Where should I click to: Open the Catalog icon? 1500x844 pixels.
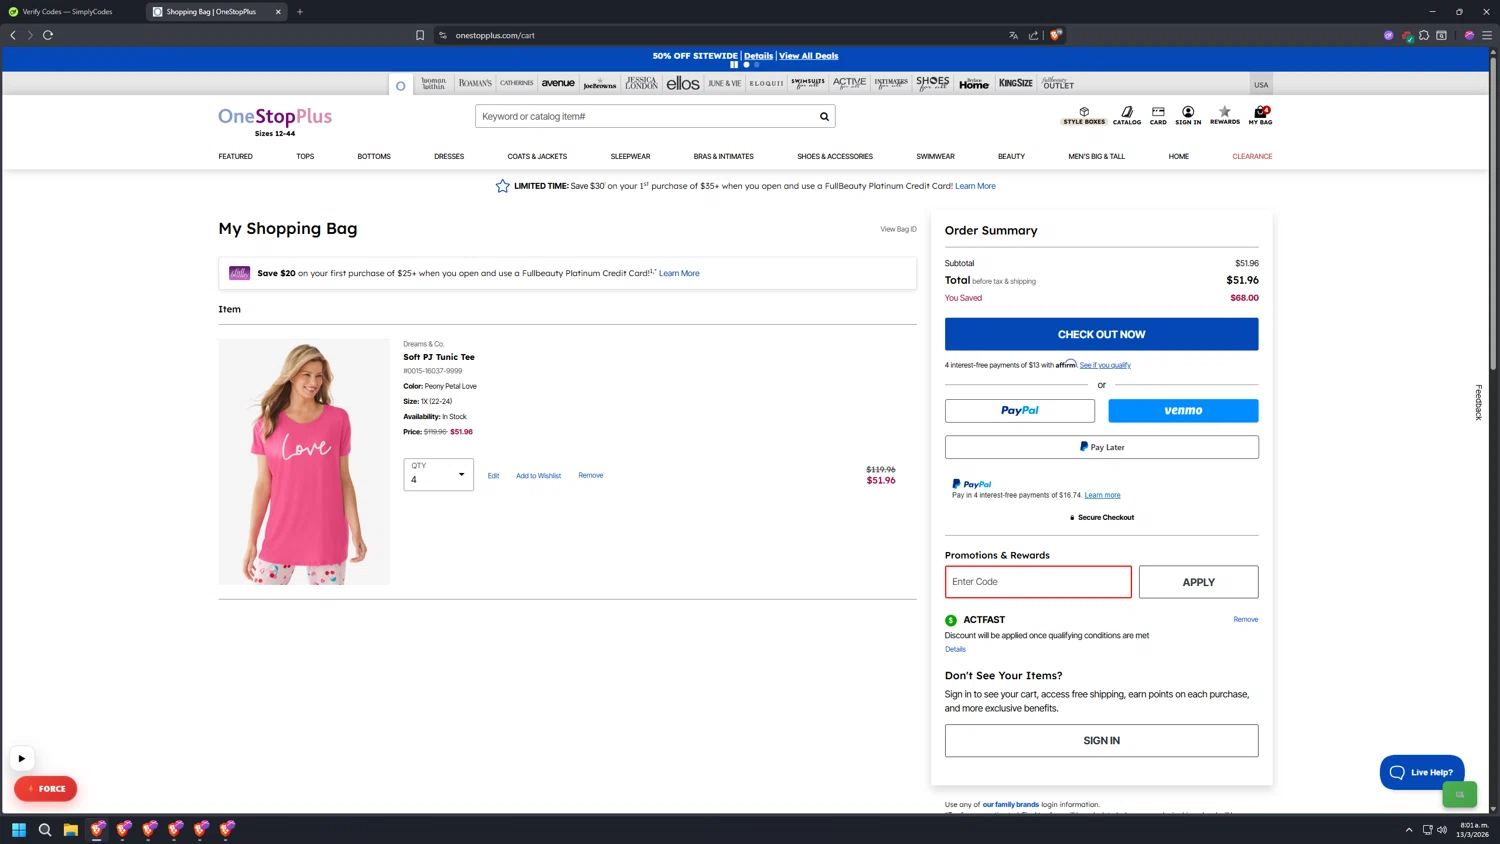click(1127, 115)
